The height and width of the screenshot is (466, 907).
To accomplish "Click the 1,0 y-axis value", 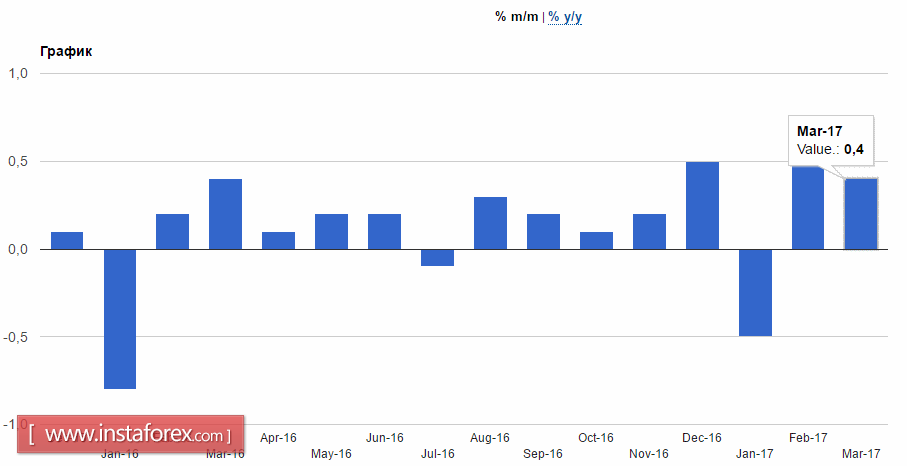I will coord(19,73).
